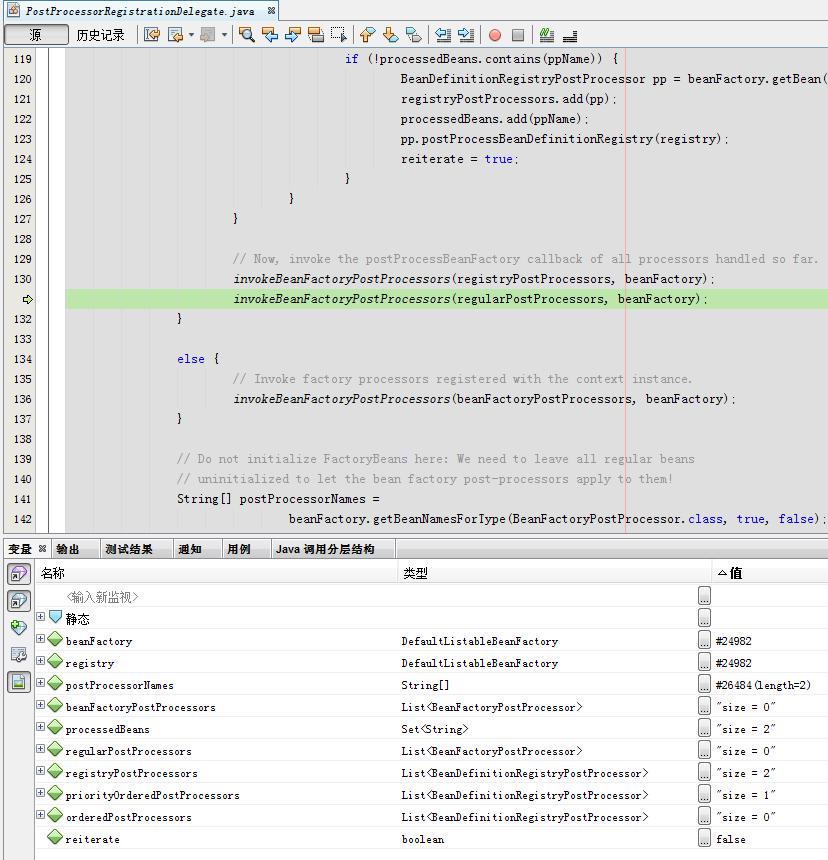Stop macro recording with square icon

tap(518, 35)
